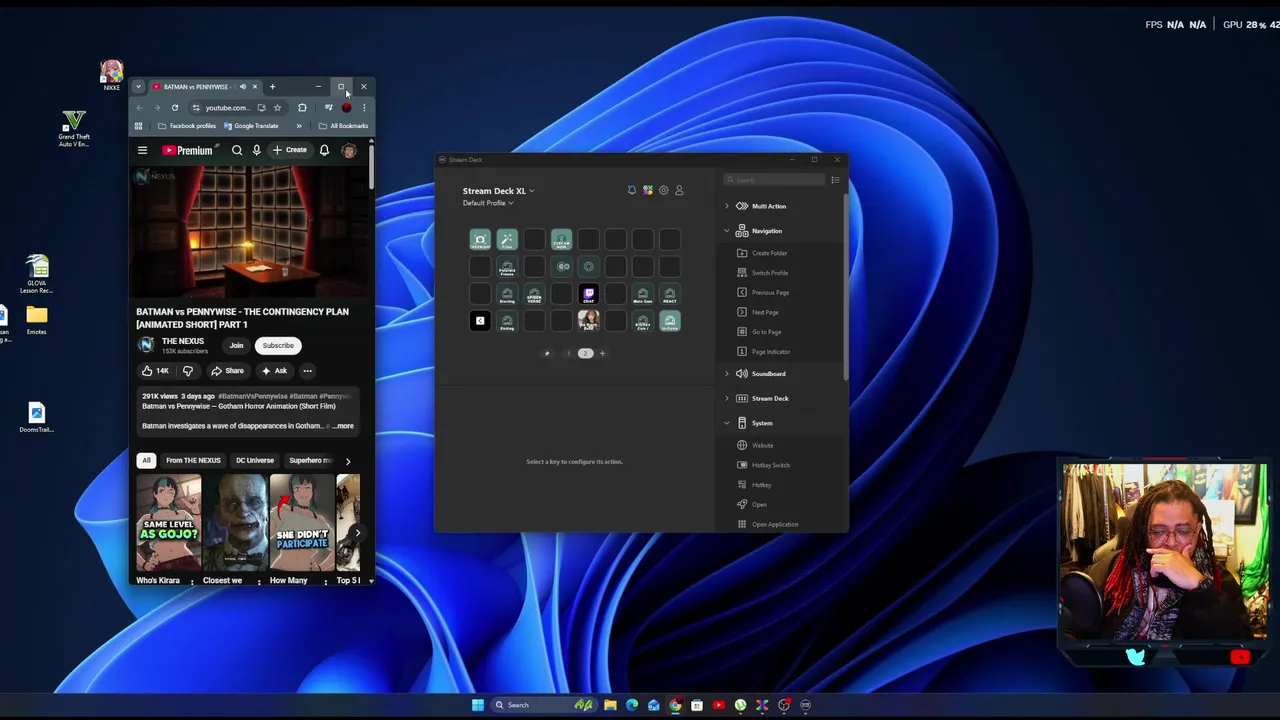Open YouTube search magnifier
The image size is (1280, 720).
pos(237,150)
